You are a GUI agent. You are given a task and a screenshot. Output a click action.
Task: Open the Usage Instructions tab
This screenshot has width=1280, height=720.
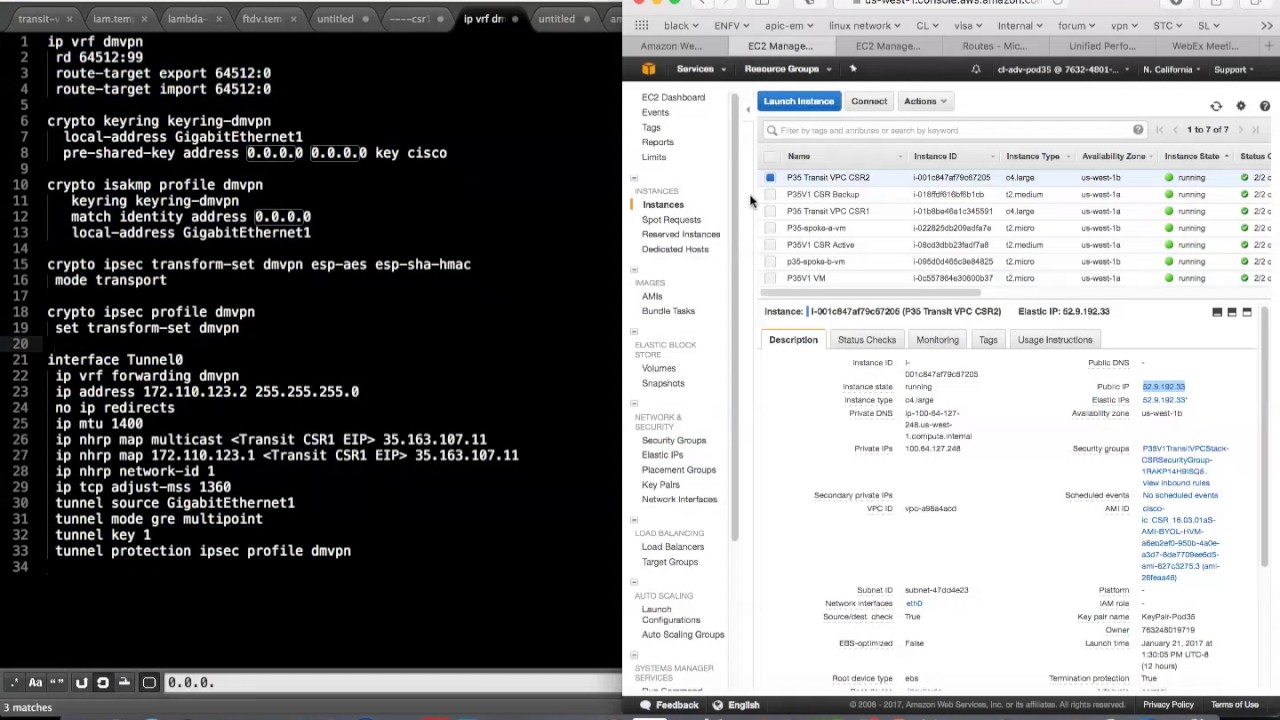(1055, 340)
